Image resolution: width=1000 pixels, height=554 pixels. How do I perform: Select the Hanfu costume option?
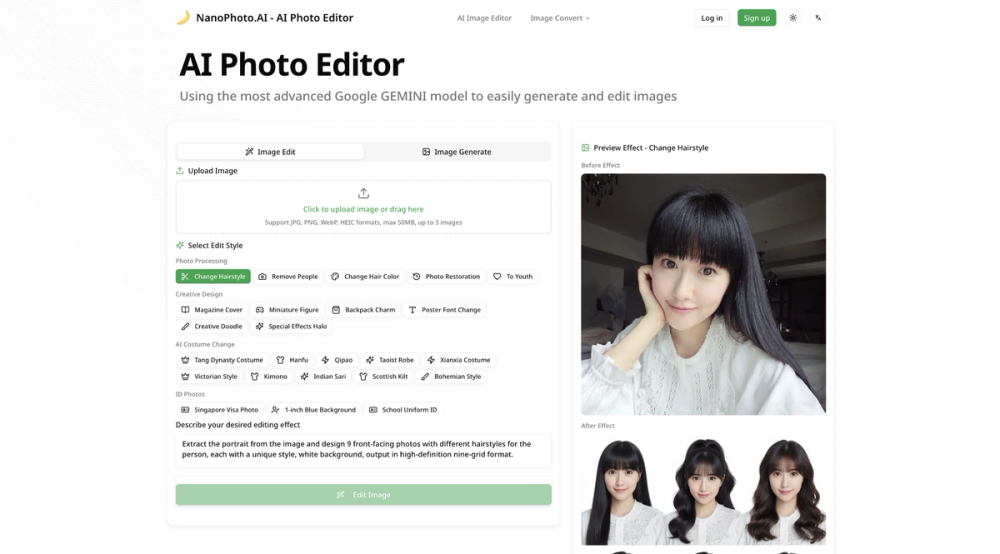[x=292, y=360]
